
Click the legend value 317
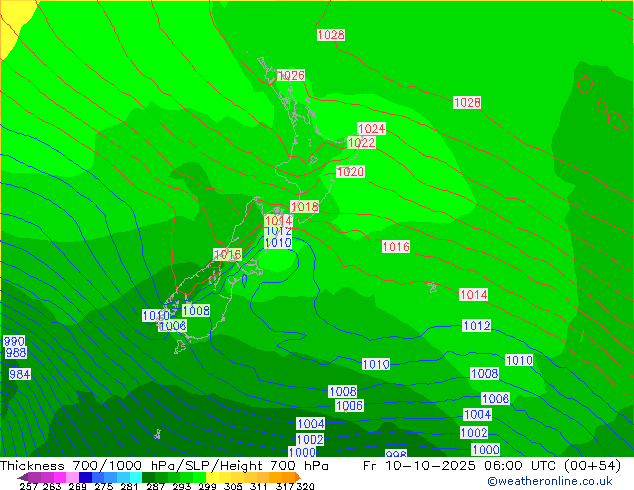pos(285,486)
